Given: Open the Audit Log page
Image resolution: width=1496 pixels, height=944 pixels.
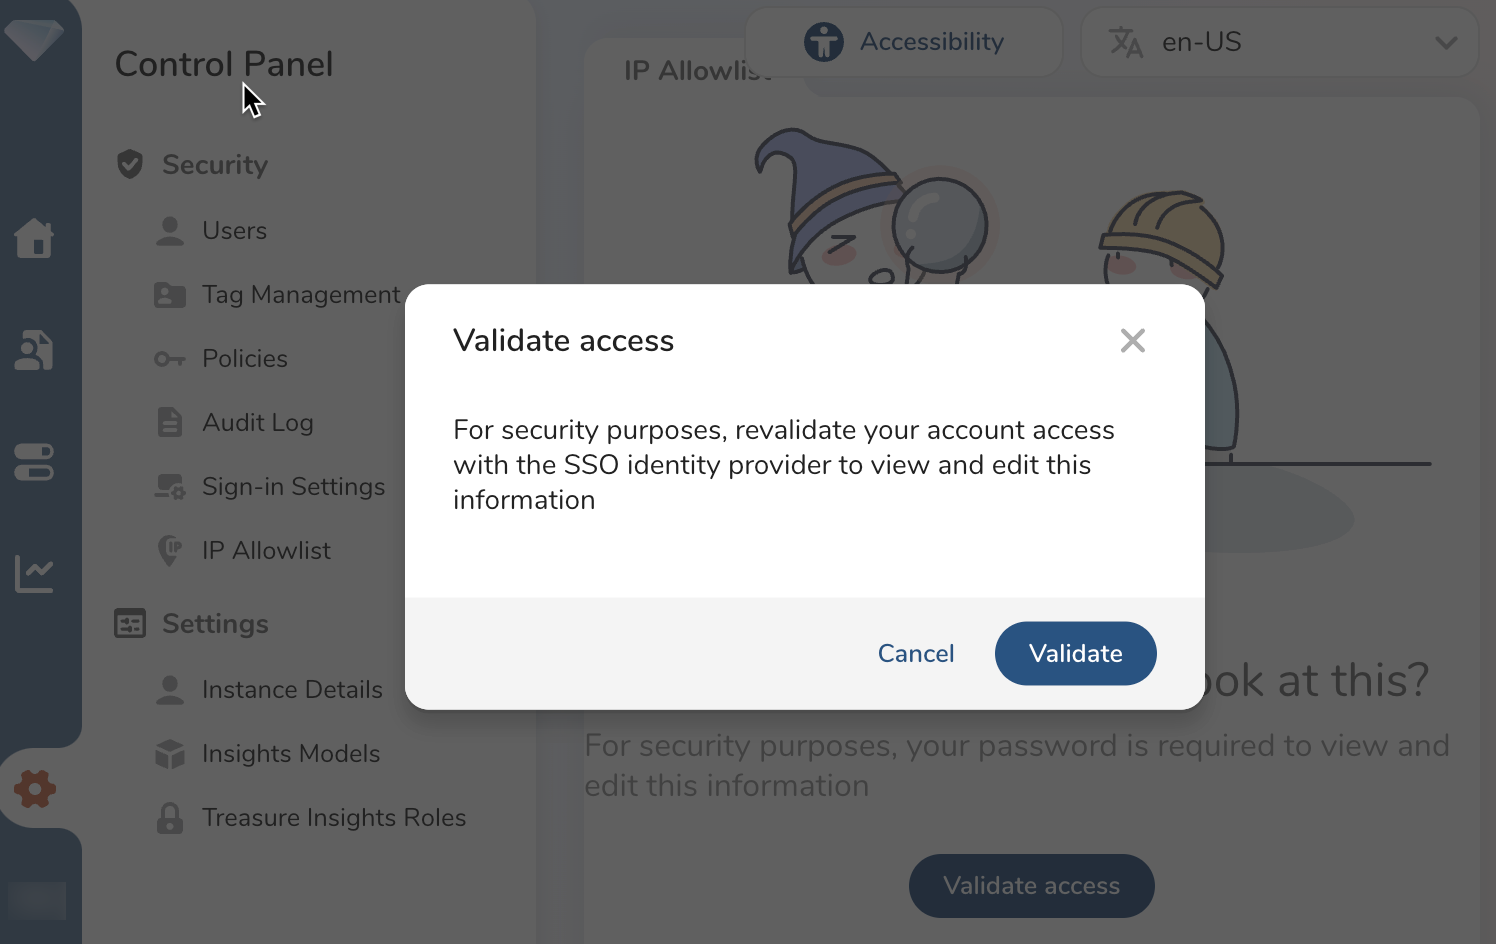Looking at the screenshot, I should (257, 423).
